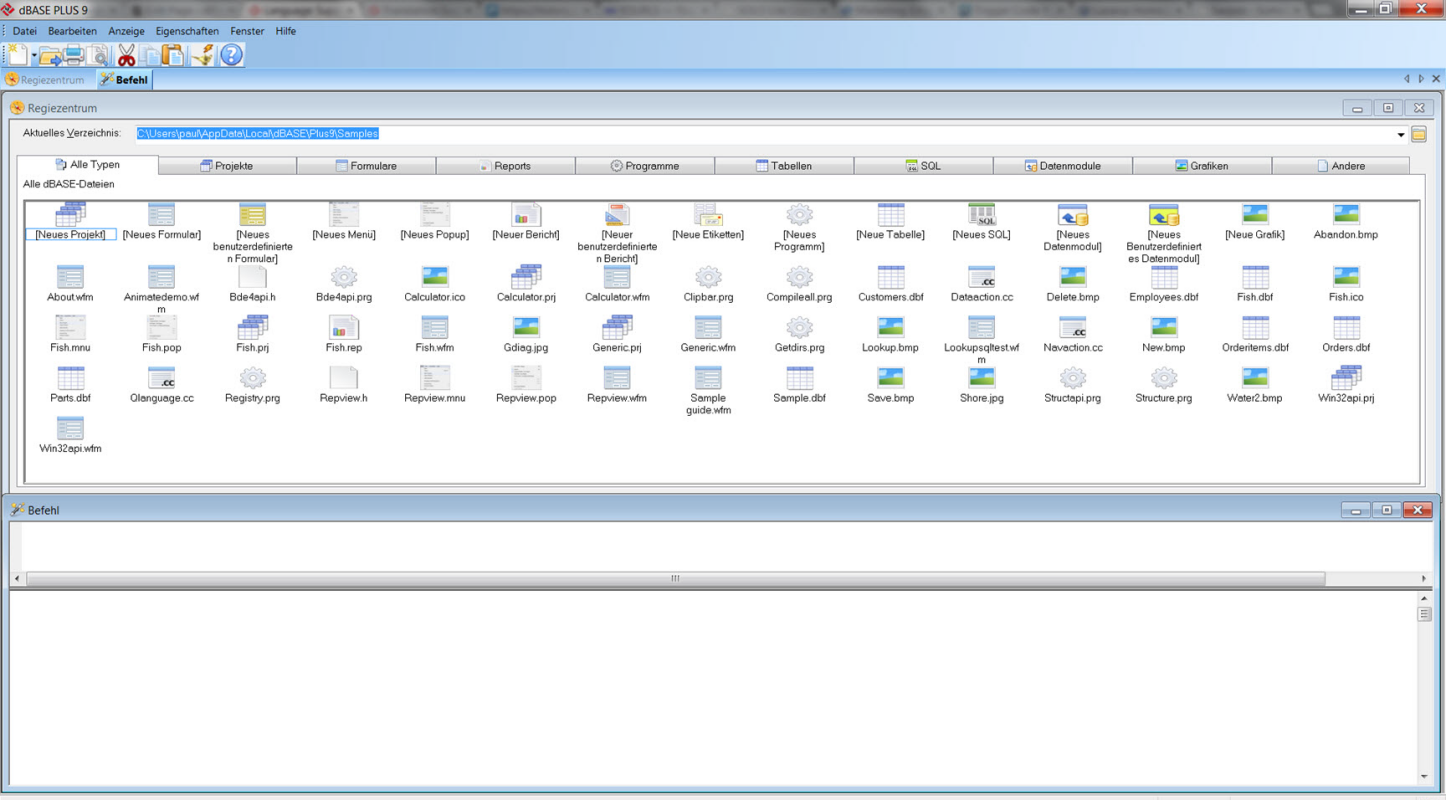Select the Tabellen tab
Screen dimensions: 1446x800
coord(784,166)
